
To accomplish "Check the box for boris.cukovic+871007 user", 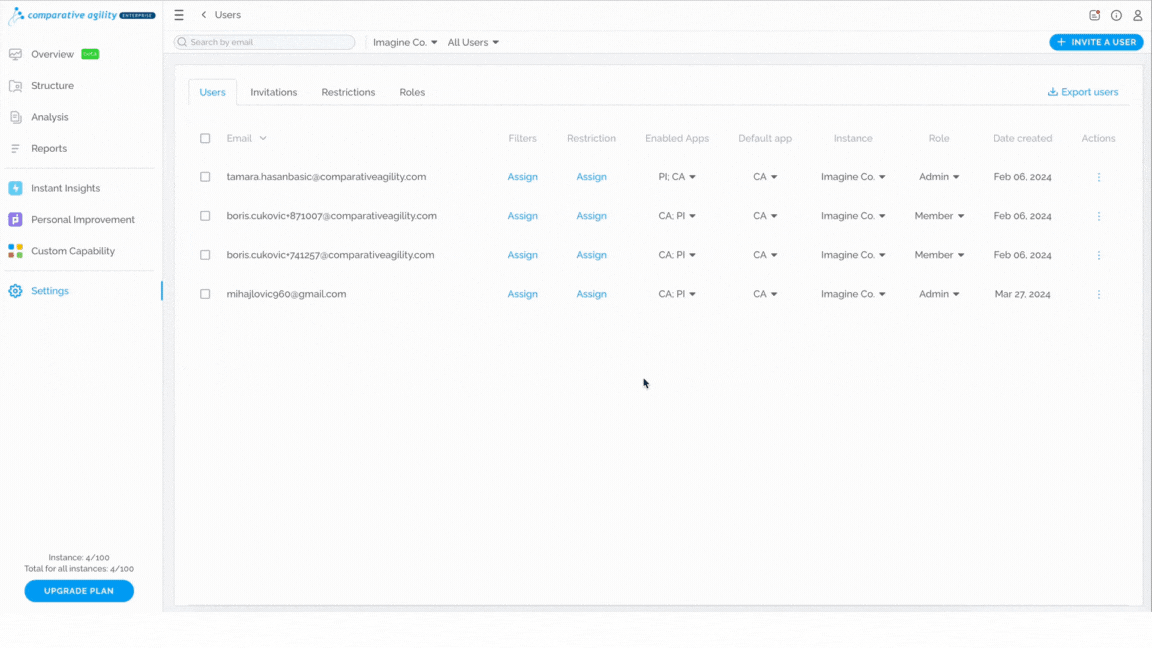I will point(205,216).
